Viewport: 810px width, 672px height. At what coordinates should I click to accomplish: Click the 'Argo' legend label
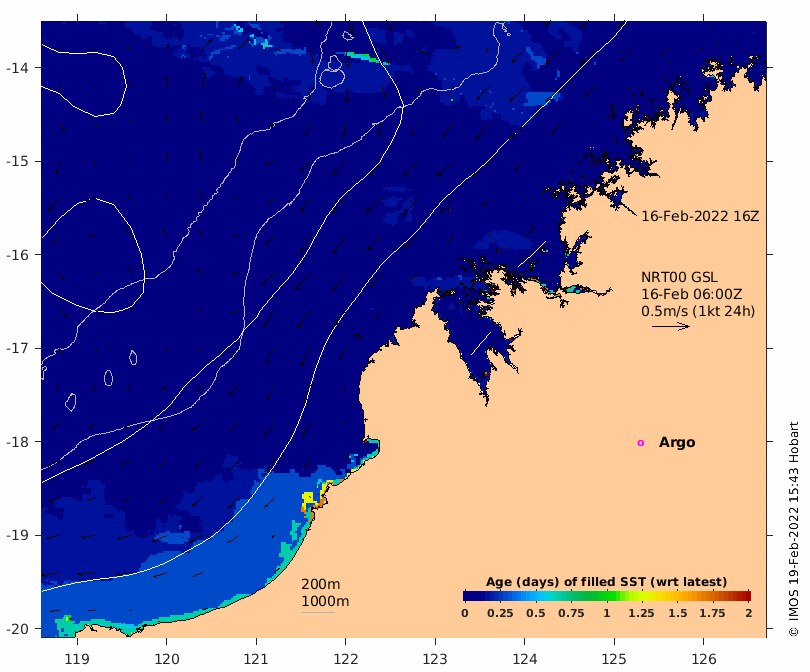click(x=677, y=443)
